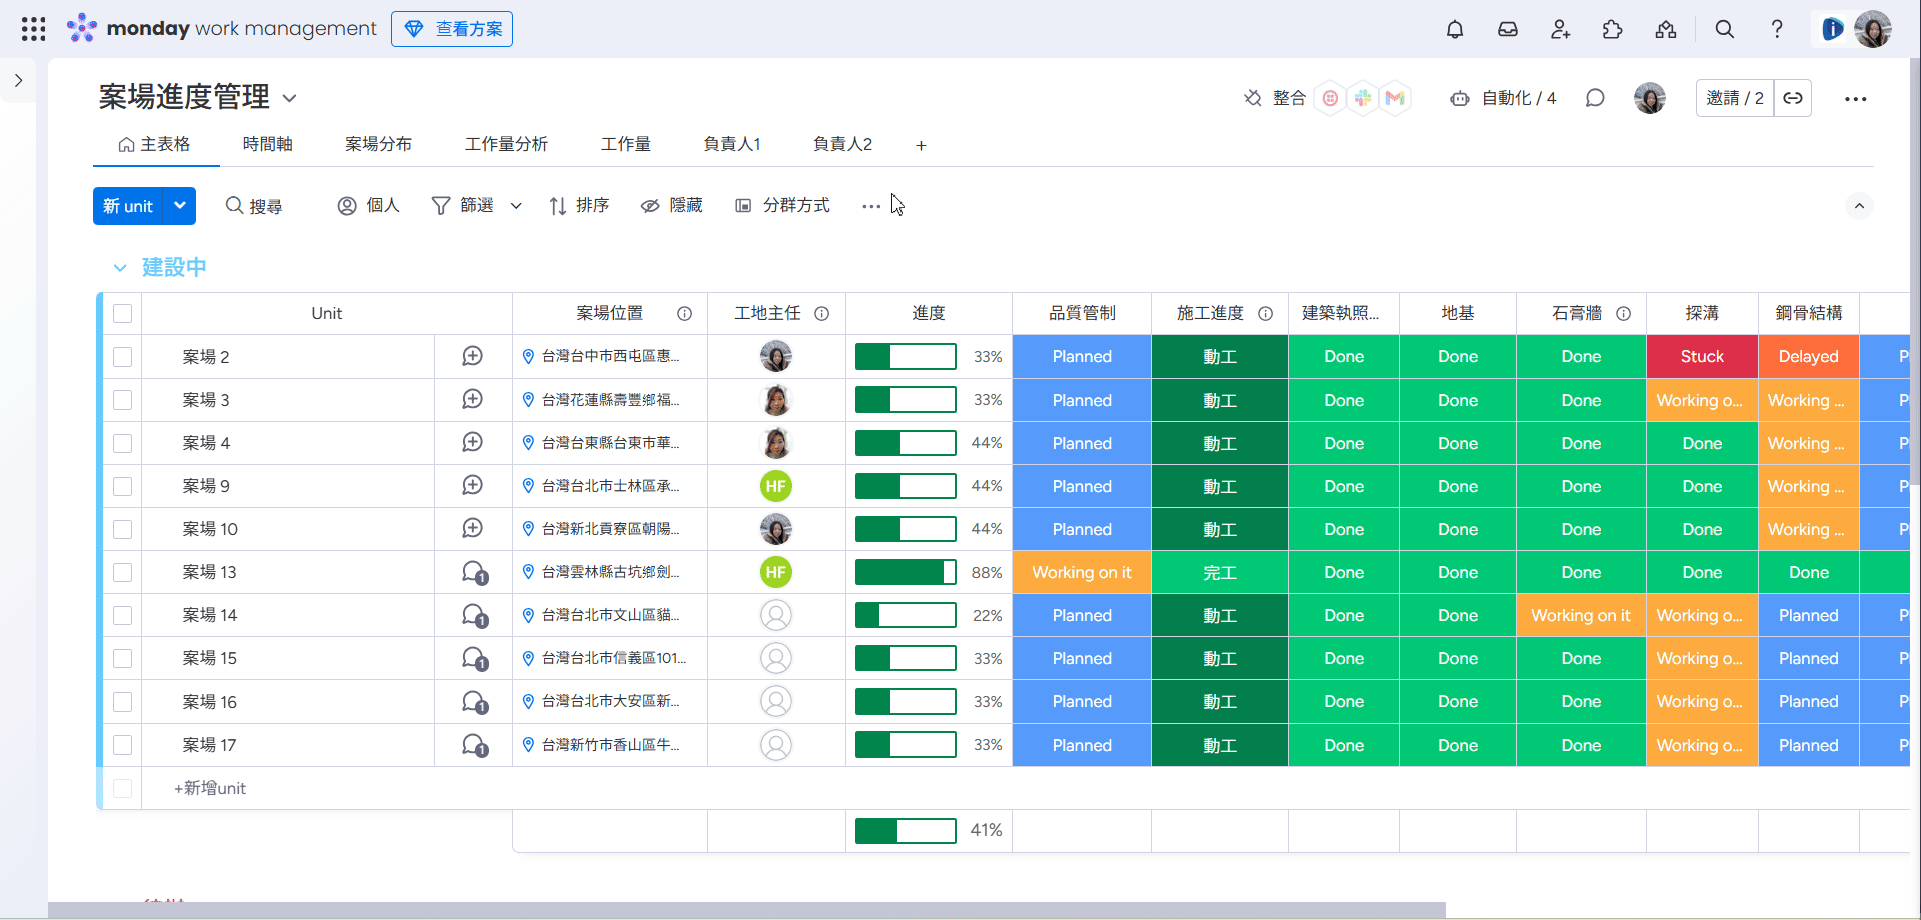1921x920 pixels.
Task: Switch to the 負責人1 tab
Action: [732, 145]
